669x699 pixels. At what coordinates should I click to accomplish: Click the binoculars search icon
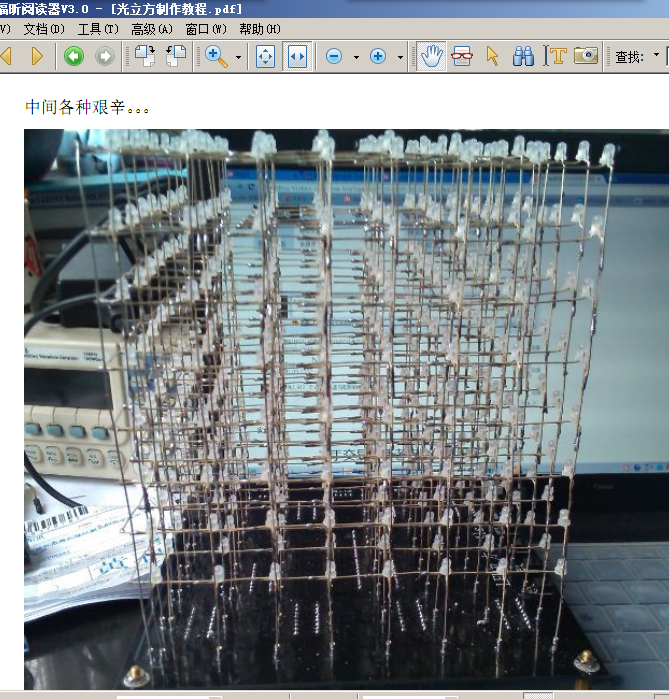[x=523, y=57]
